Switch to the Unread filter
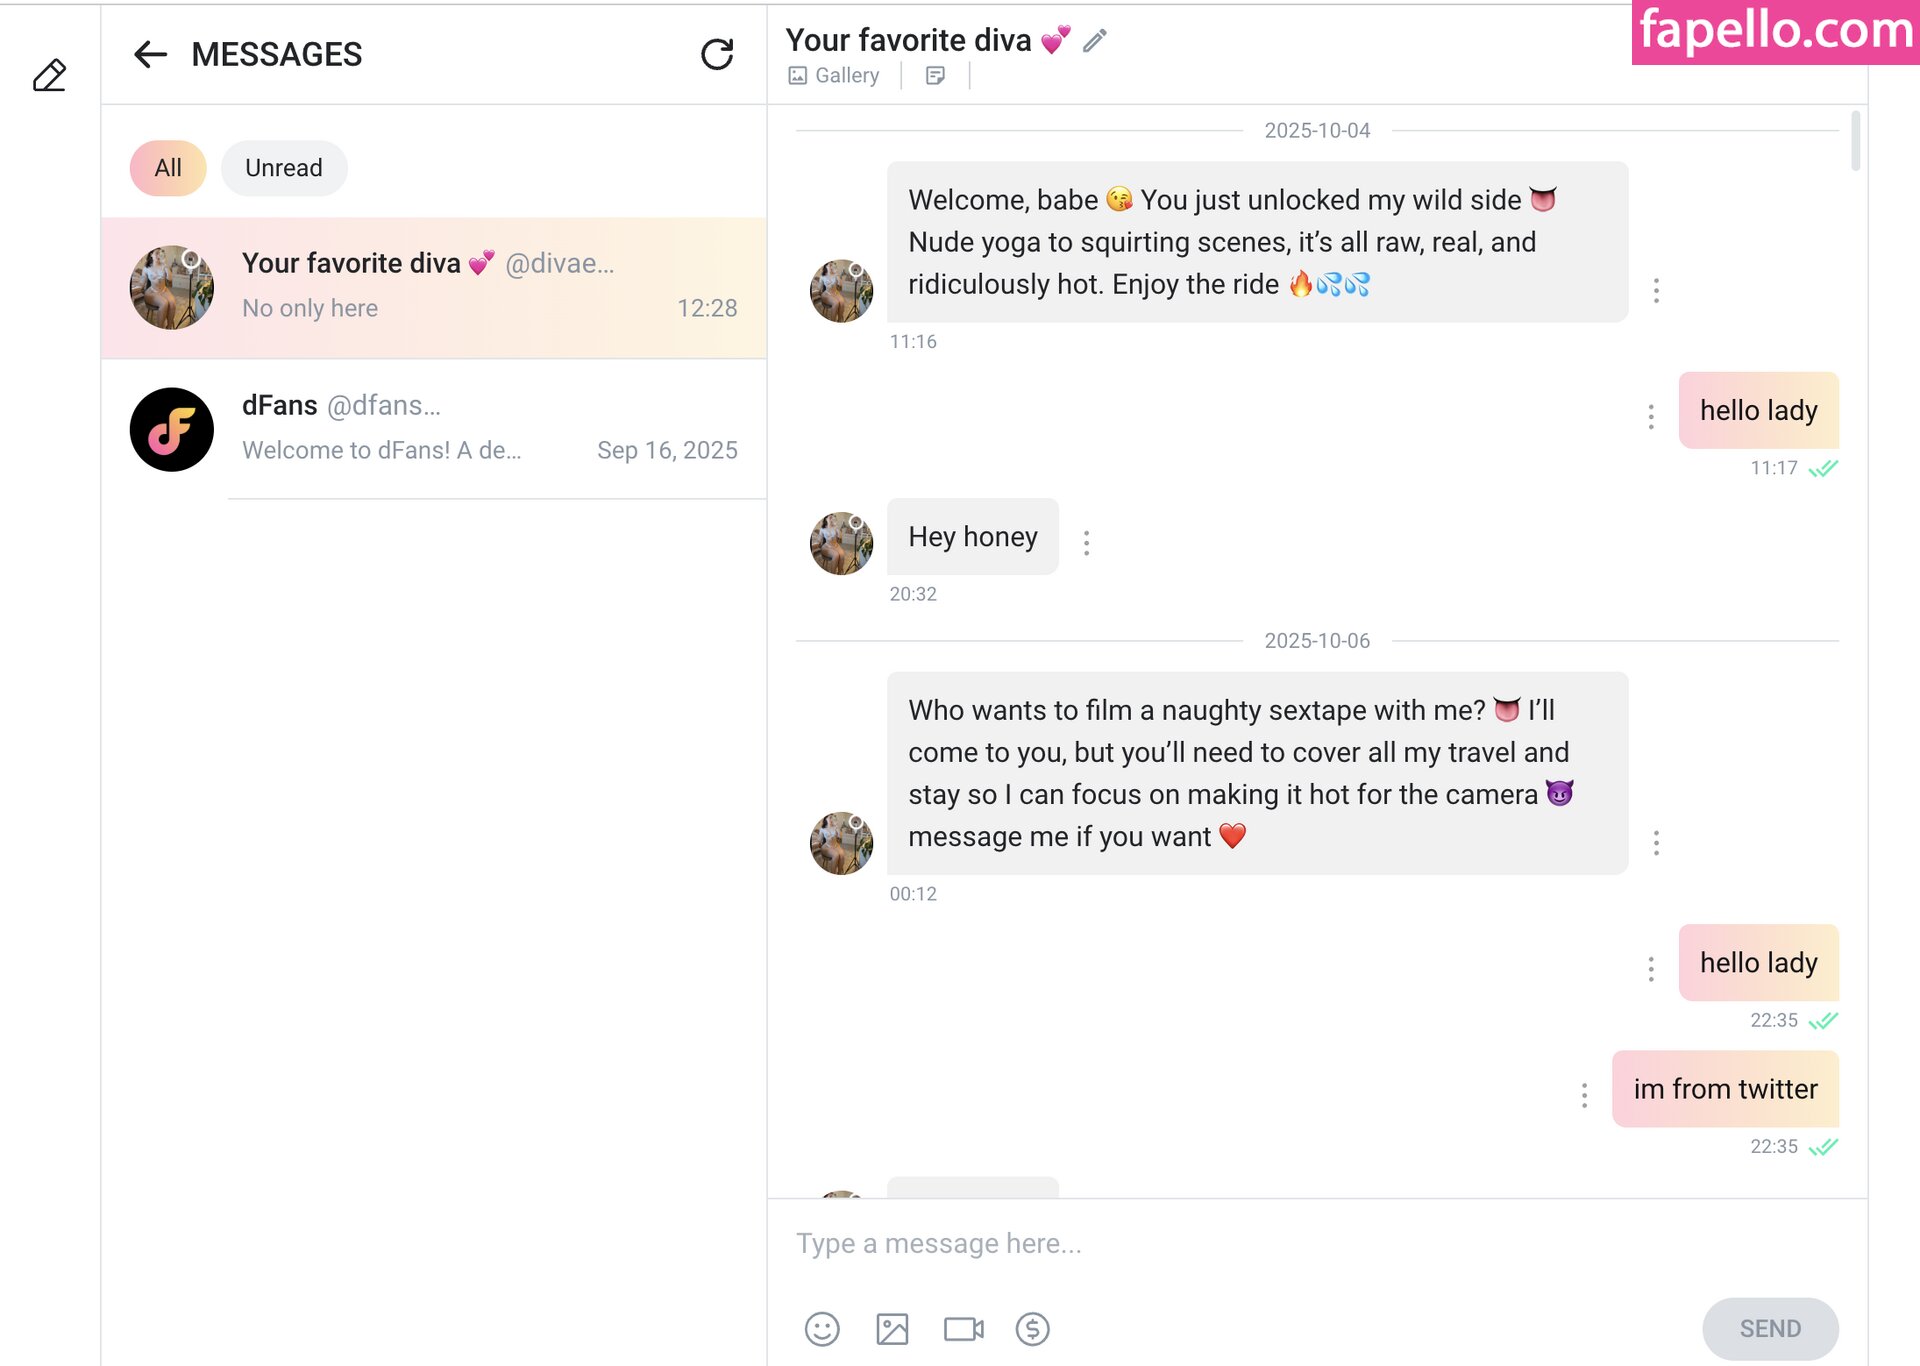 (284, 168)
